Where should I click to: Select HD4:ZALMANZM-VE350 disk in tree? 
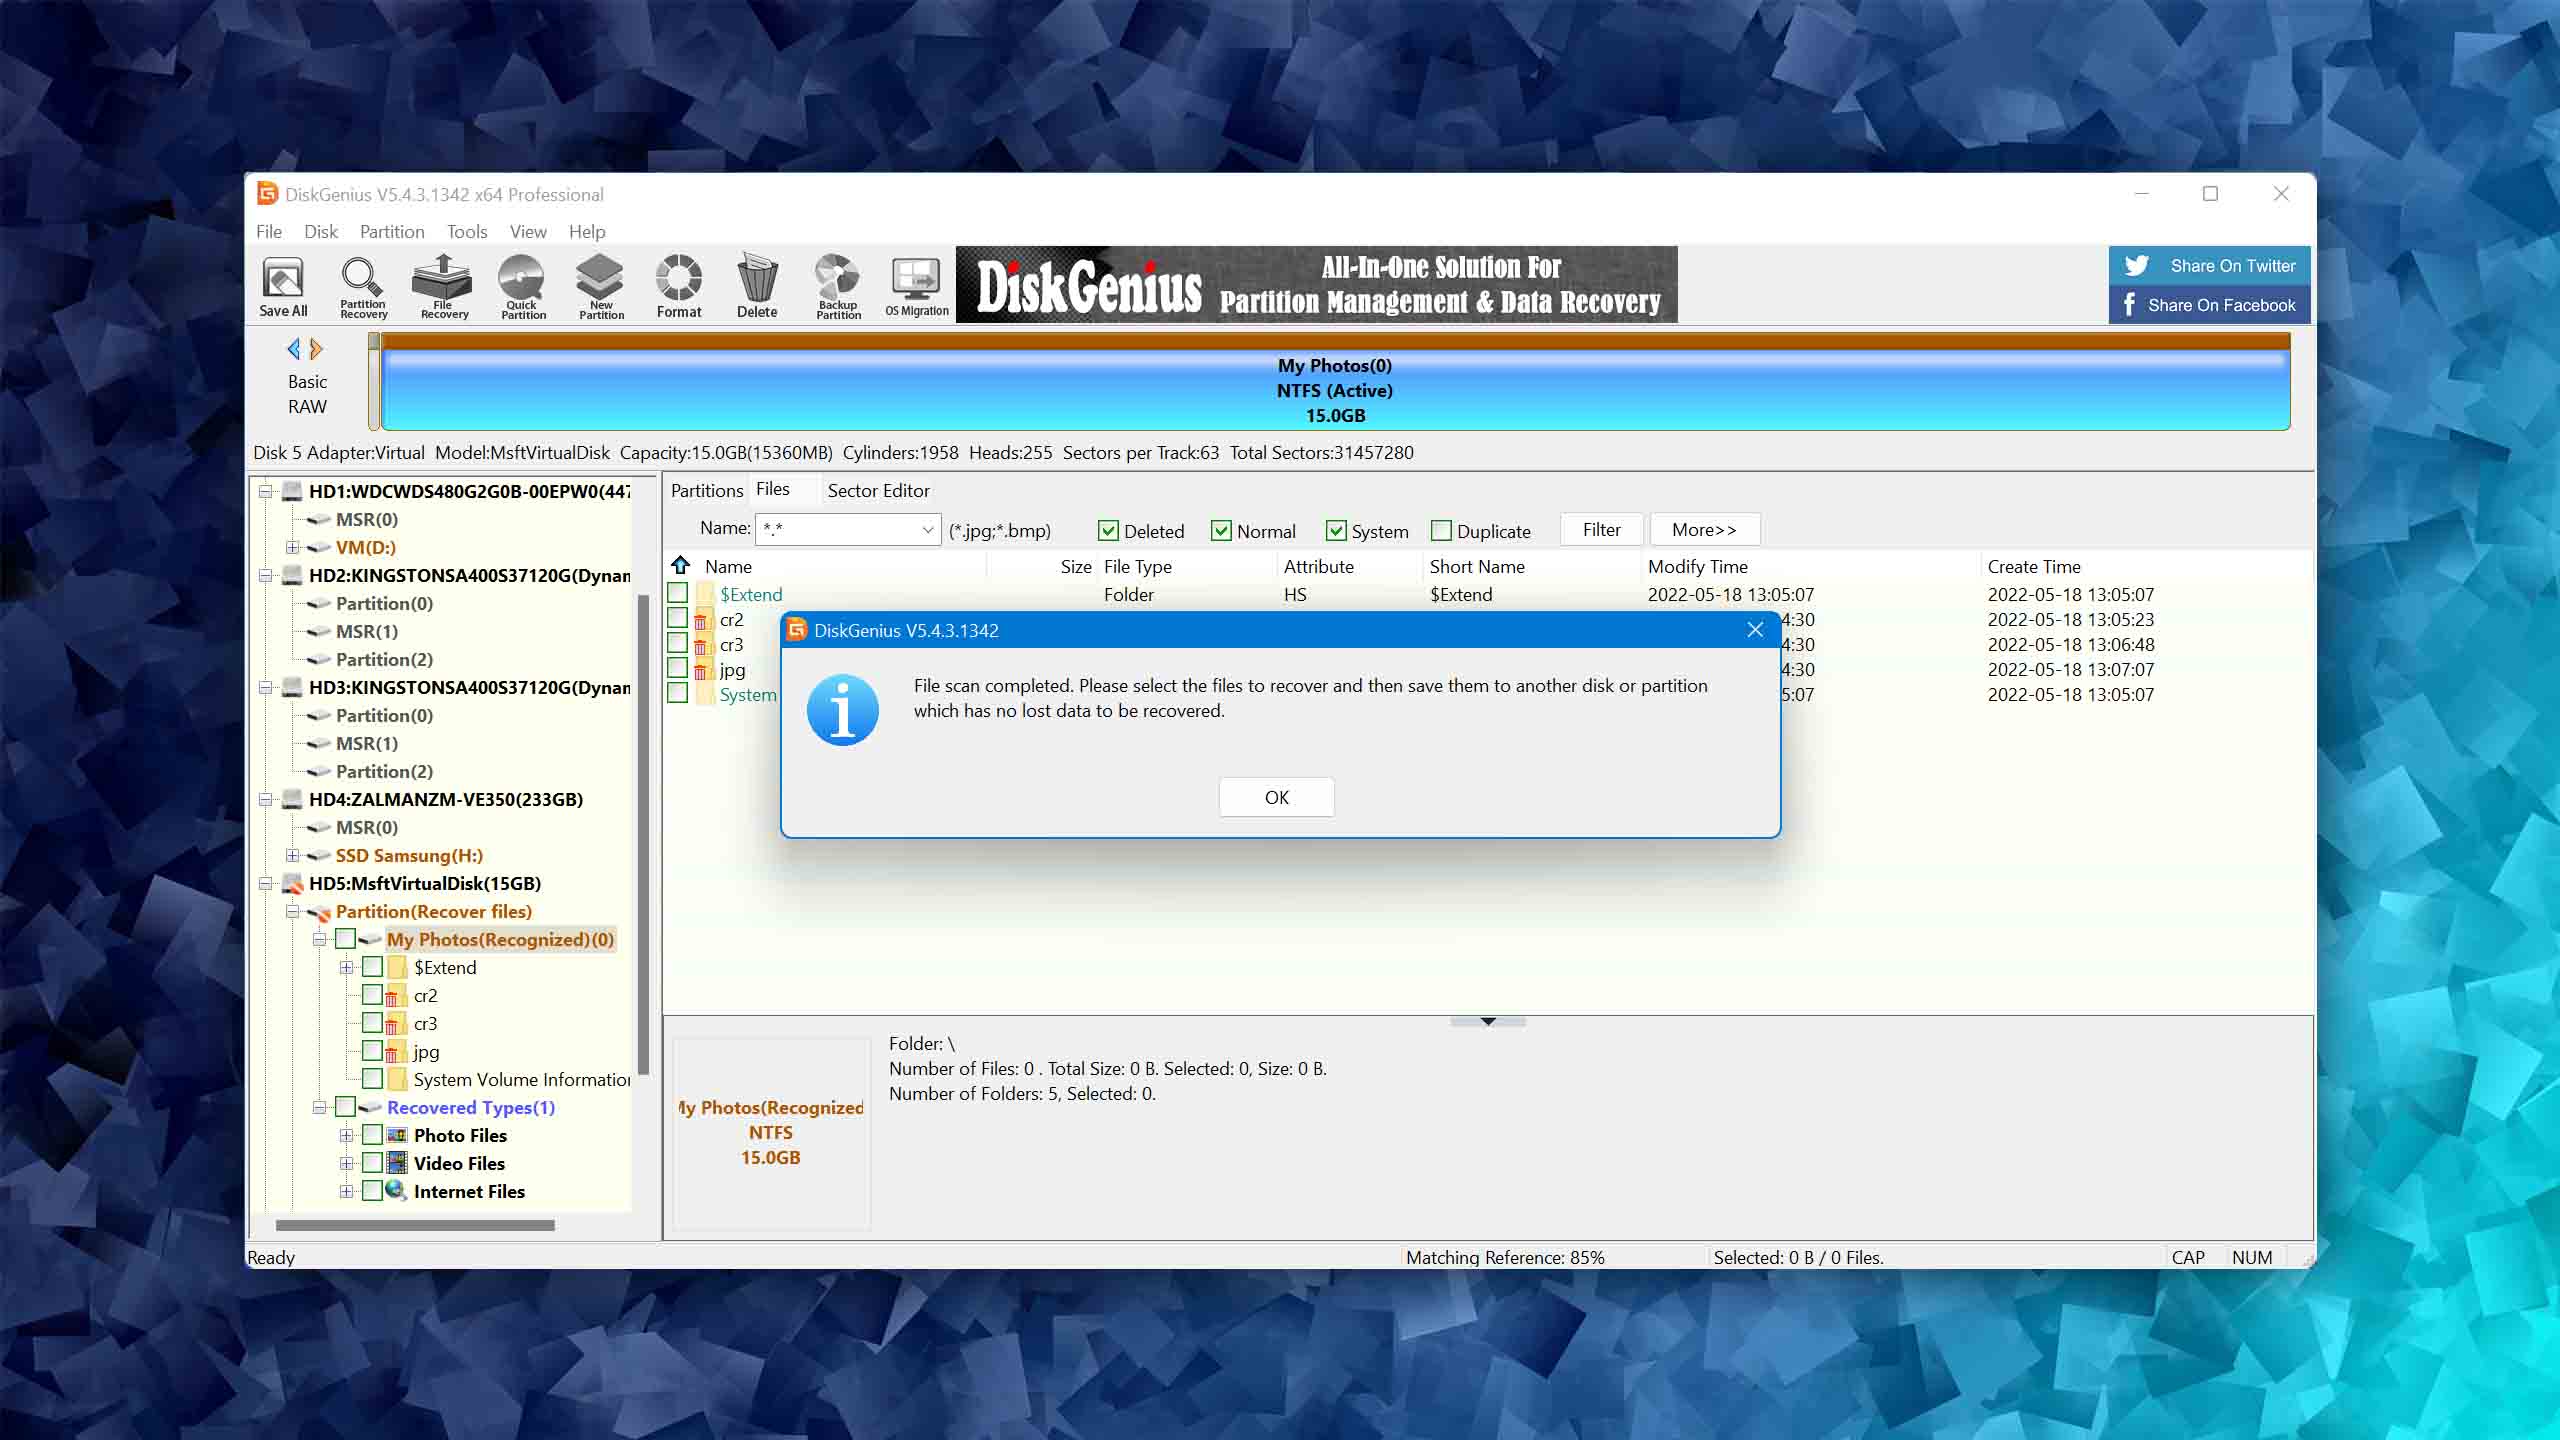(x=445, y=799)
